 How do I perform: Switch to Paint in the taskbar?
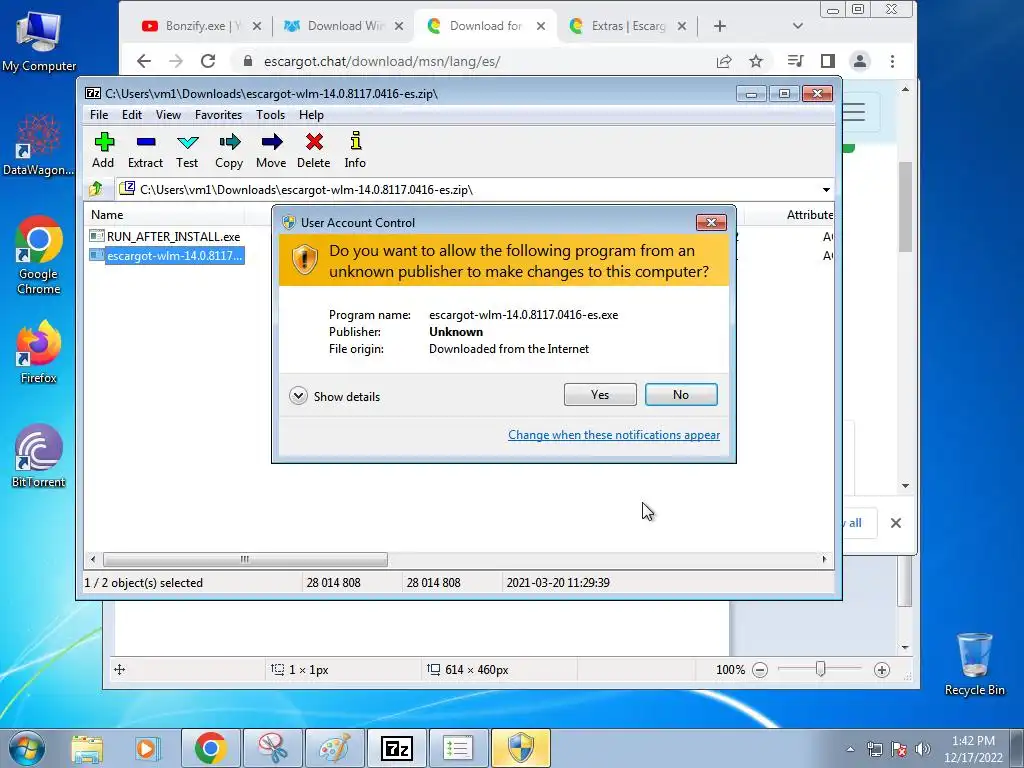point(334,748)
